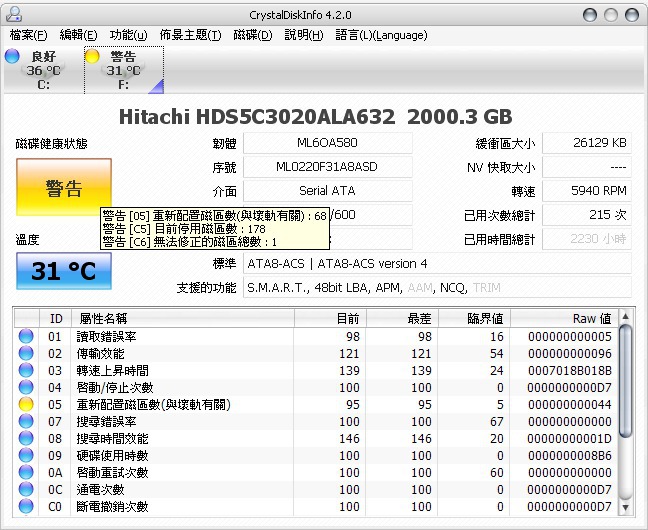Click the last round window button in title bar
The height and width of the screenshot is (530, 648).
632,15
